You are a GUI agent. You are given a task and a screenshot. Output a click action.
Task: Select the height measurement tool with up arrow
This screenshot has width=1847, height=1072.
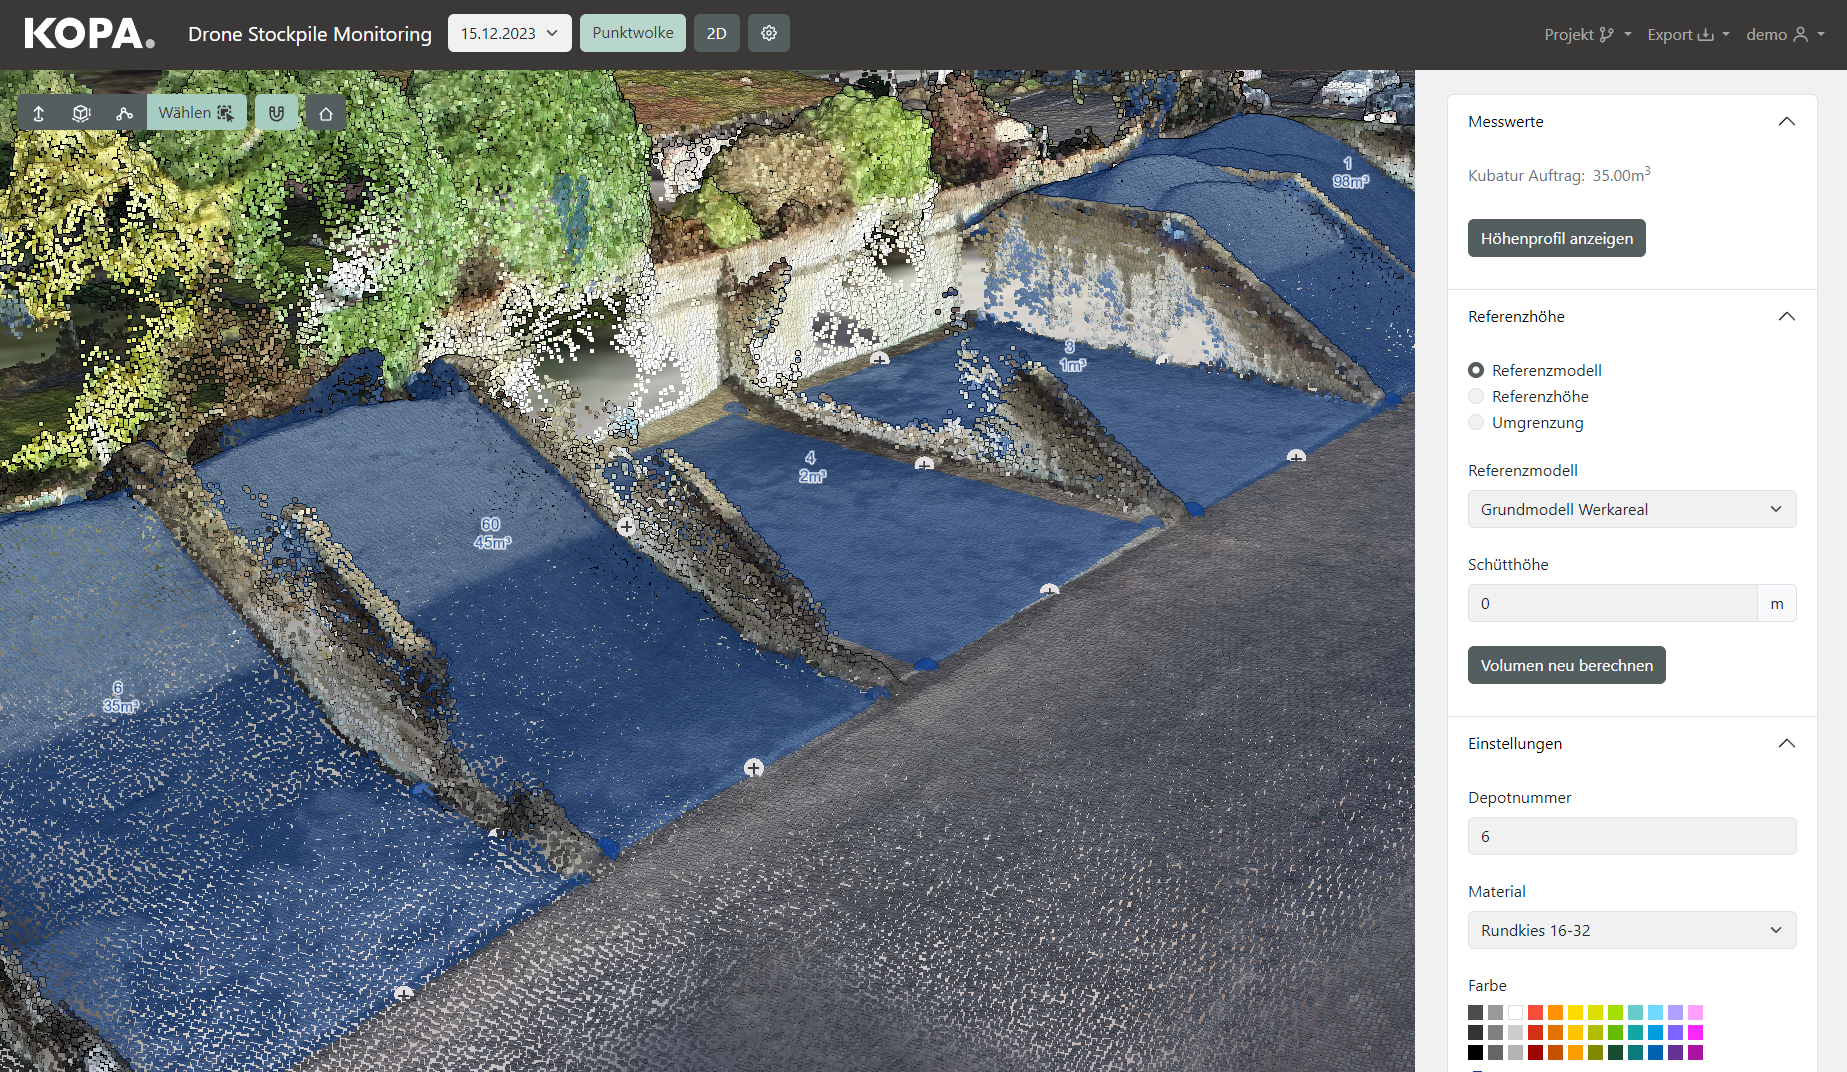(39, 113)
